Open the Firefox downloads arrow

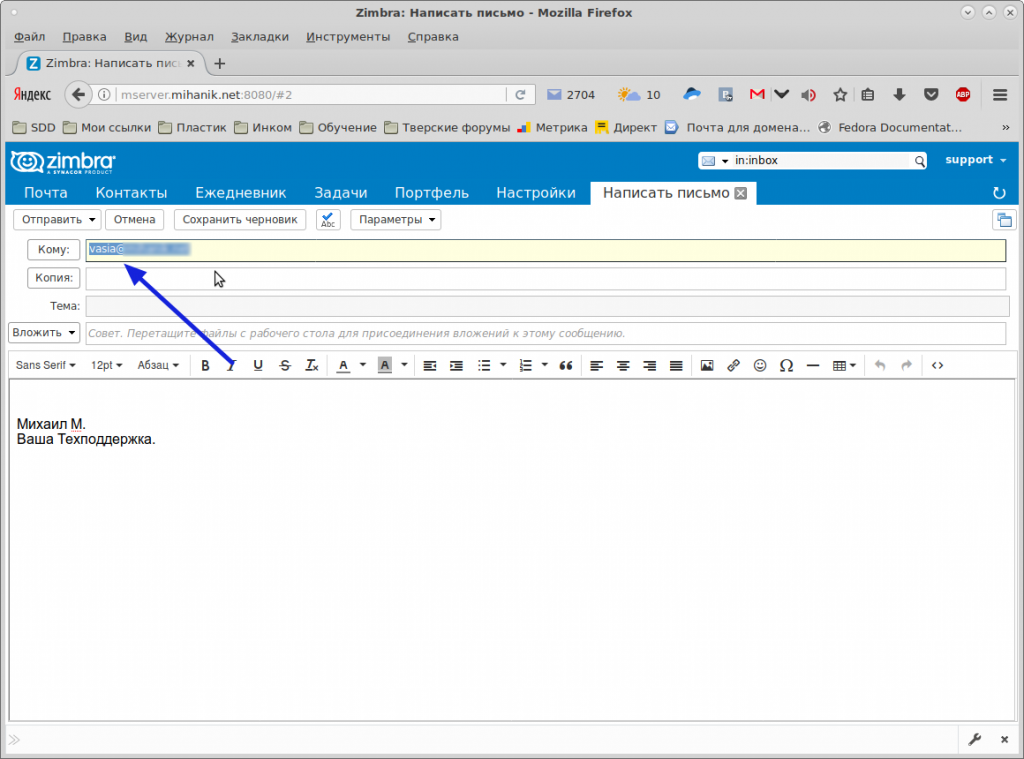coord(899,95)
